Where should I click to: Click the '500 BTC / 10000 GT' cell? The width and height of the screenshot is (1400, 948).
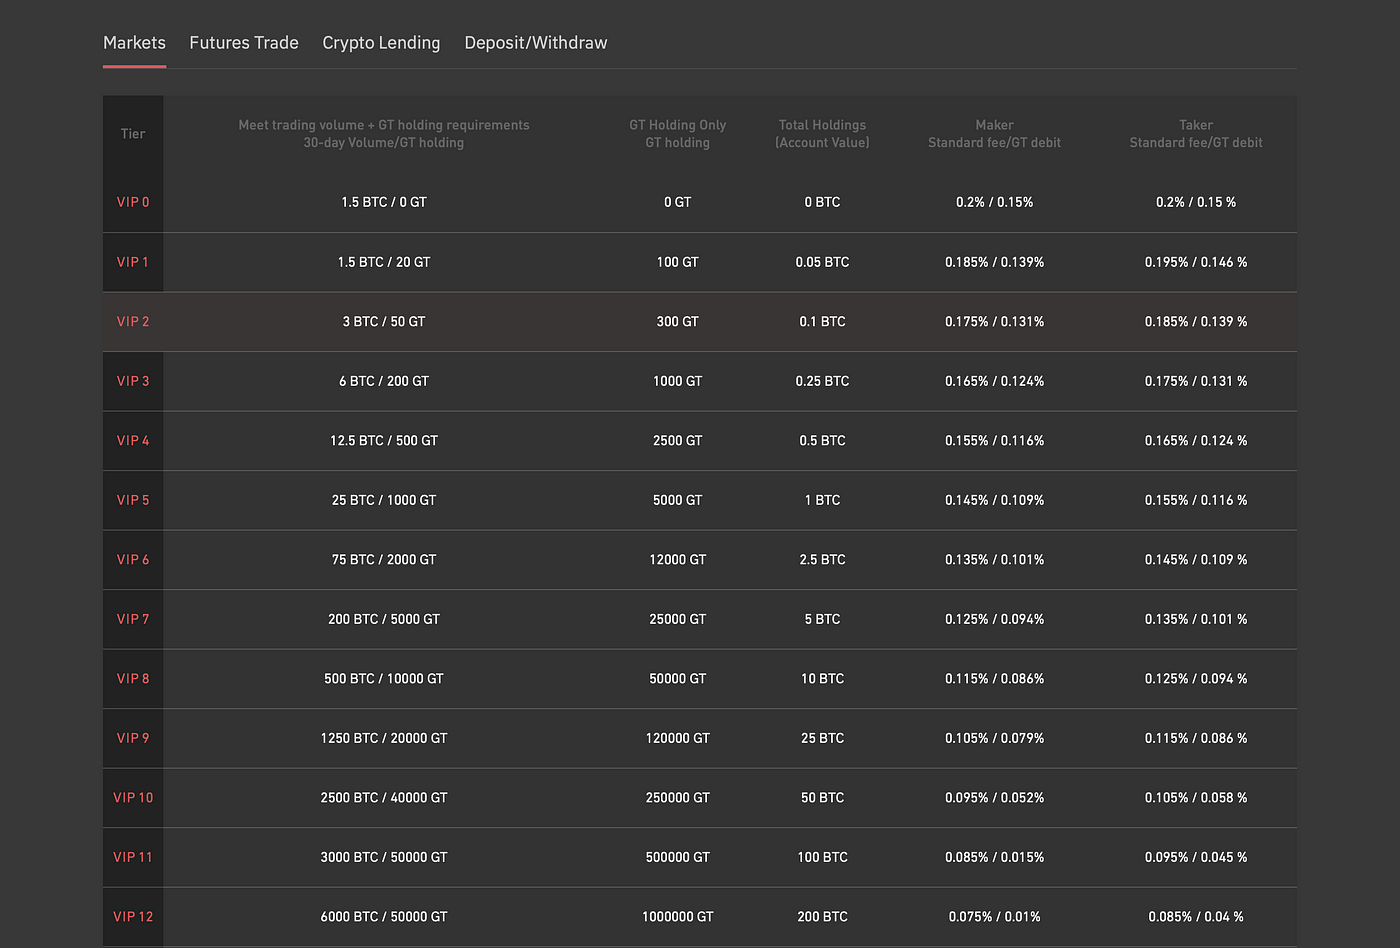tap(384, 678)
